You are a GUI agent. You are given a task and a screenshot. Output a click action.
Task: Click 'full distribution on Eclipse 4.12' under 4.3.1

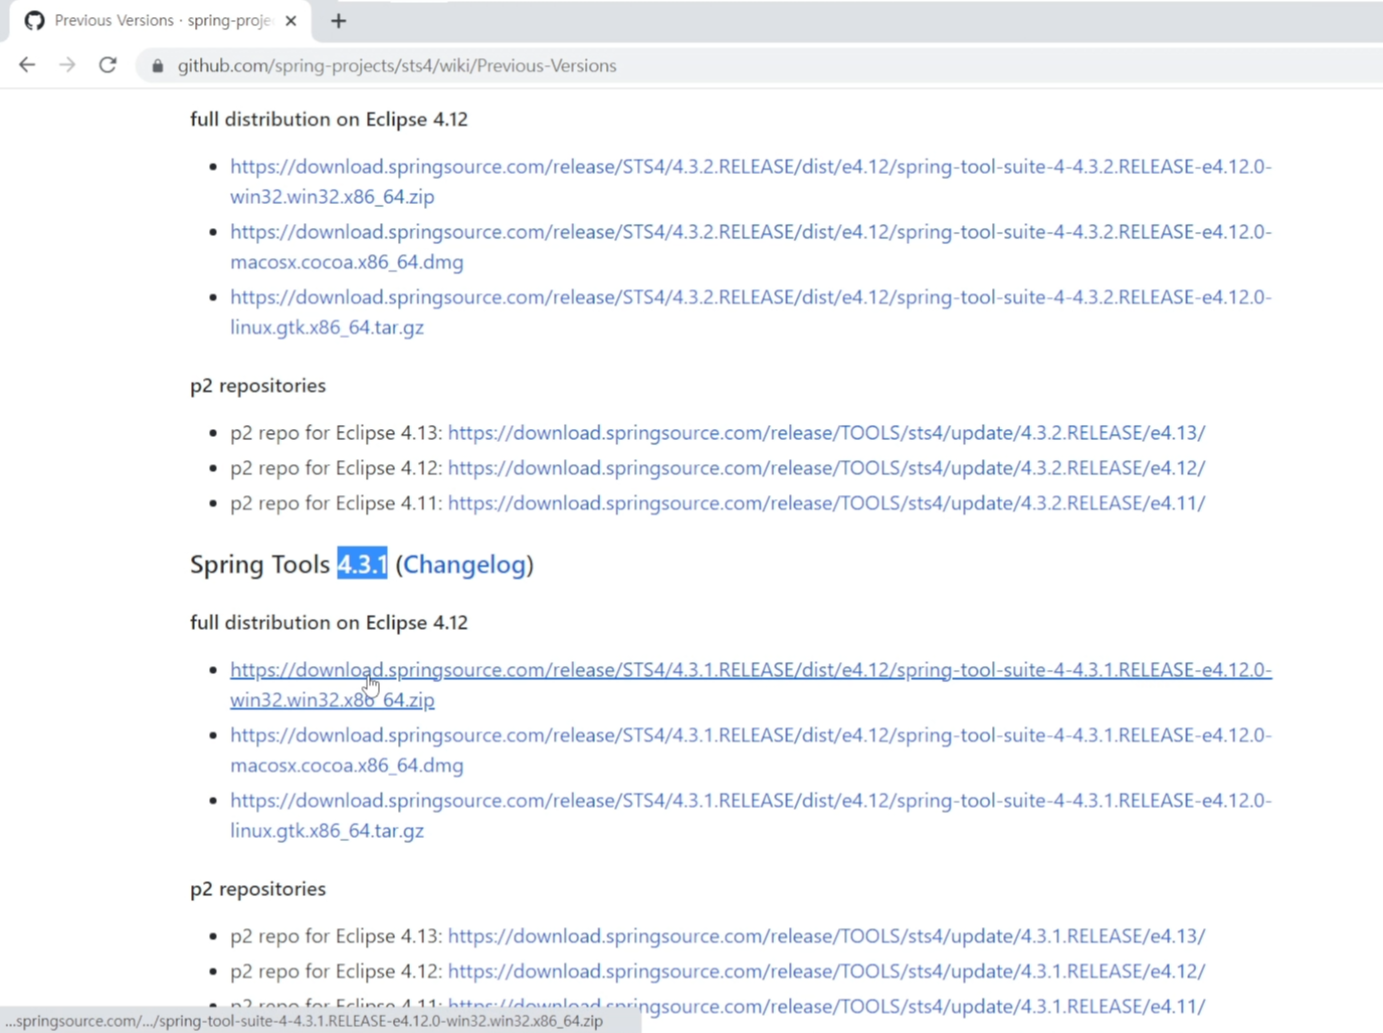pos(329,622)
